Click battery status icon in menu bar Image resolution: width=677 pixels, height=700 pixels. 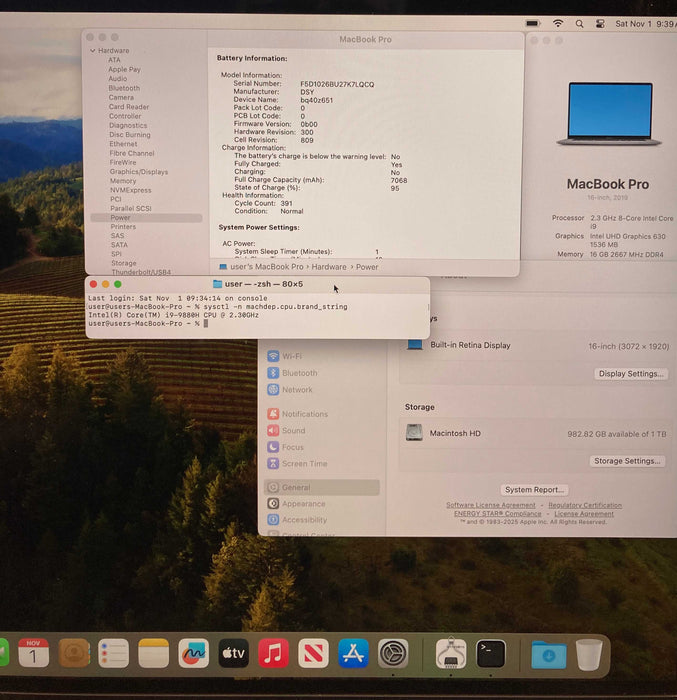pyautogui.click(x=533, y=23)
